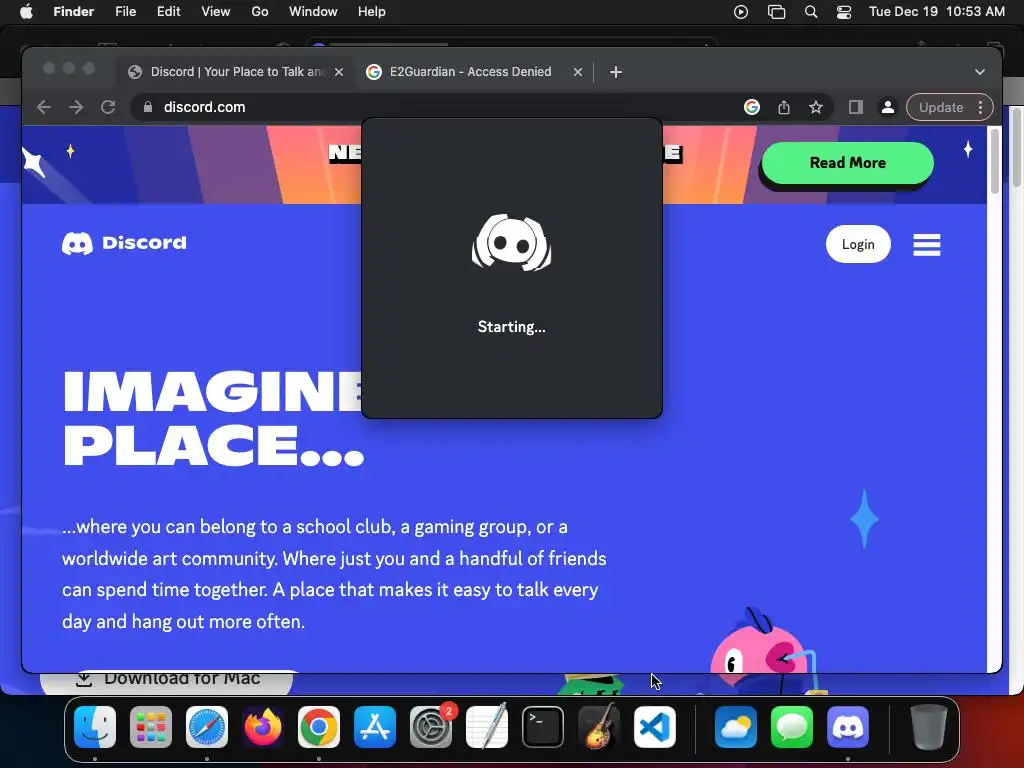The height and width of the screenshot is (768, 1024).
Task: Click the date and time in the menu bar
Action: click(x=936, y=12)
